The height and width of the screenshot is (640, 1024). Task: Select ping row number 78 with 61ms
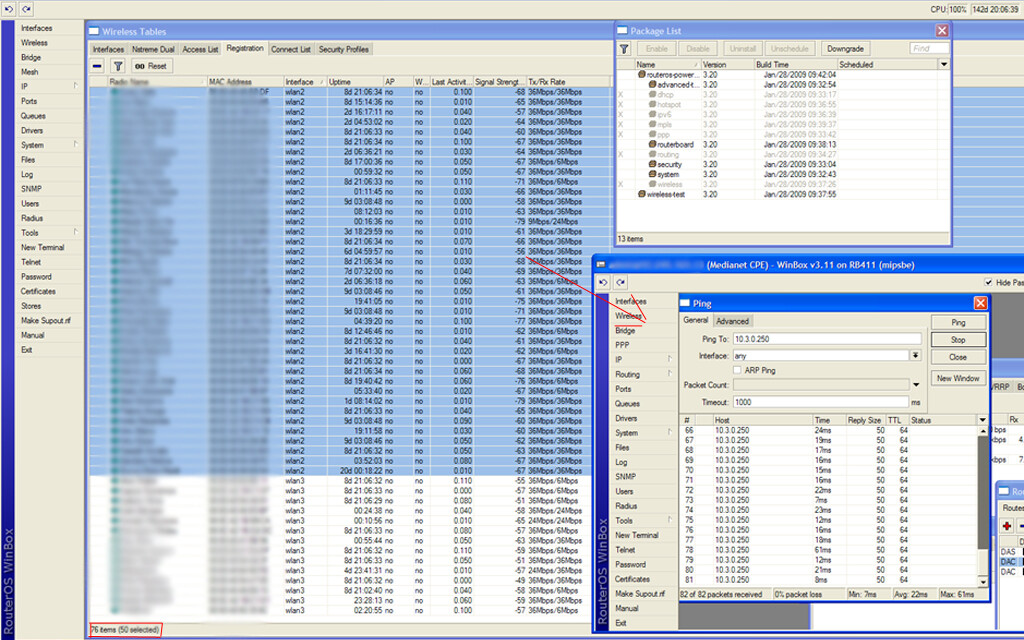click(x=828, y=550)
